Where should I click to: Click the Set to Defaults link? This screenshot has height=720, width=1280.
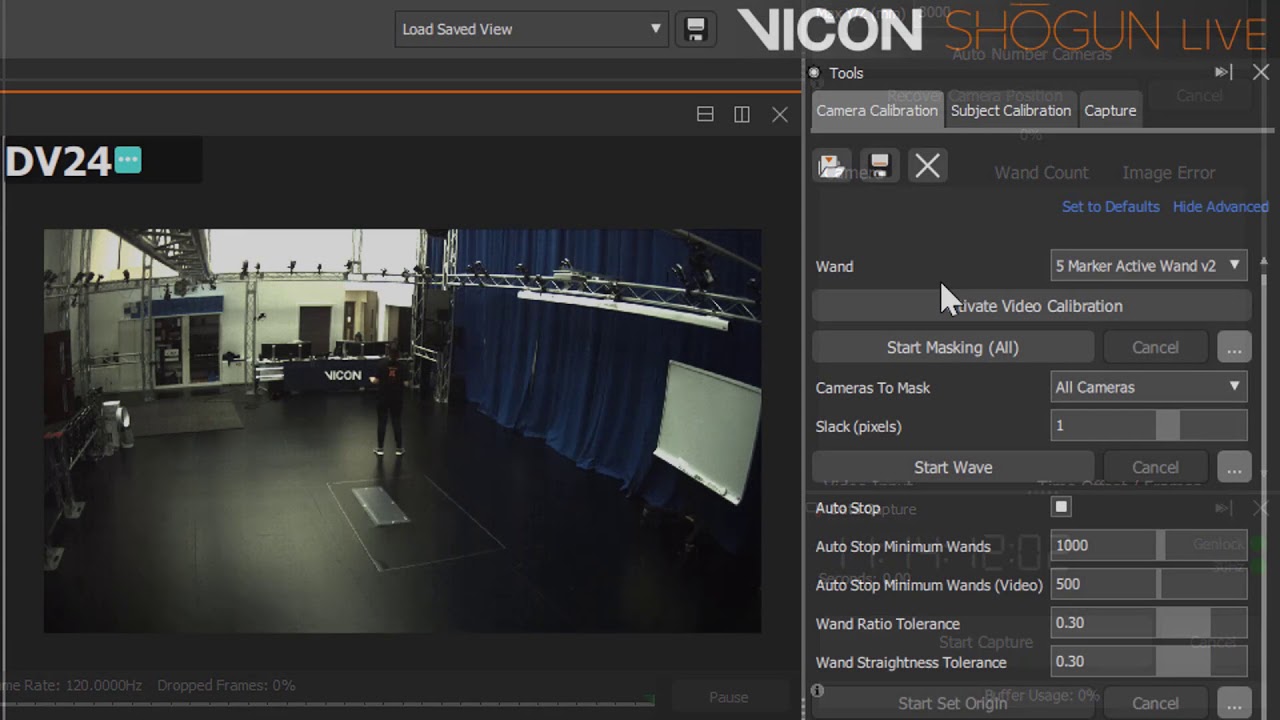1110,207
